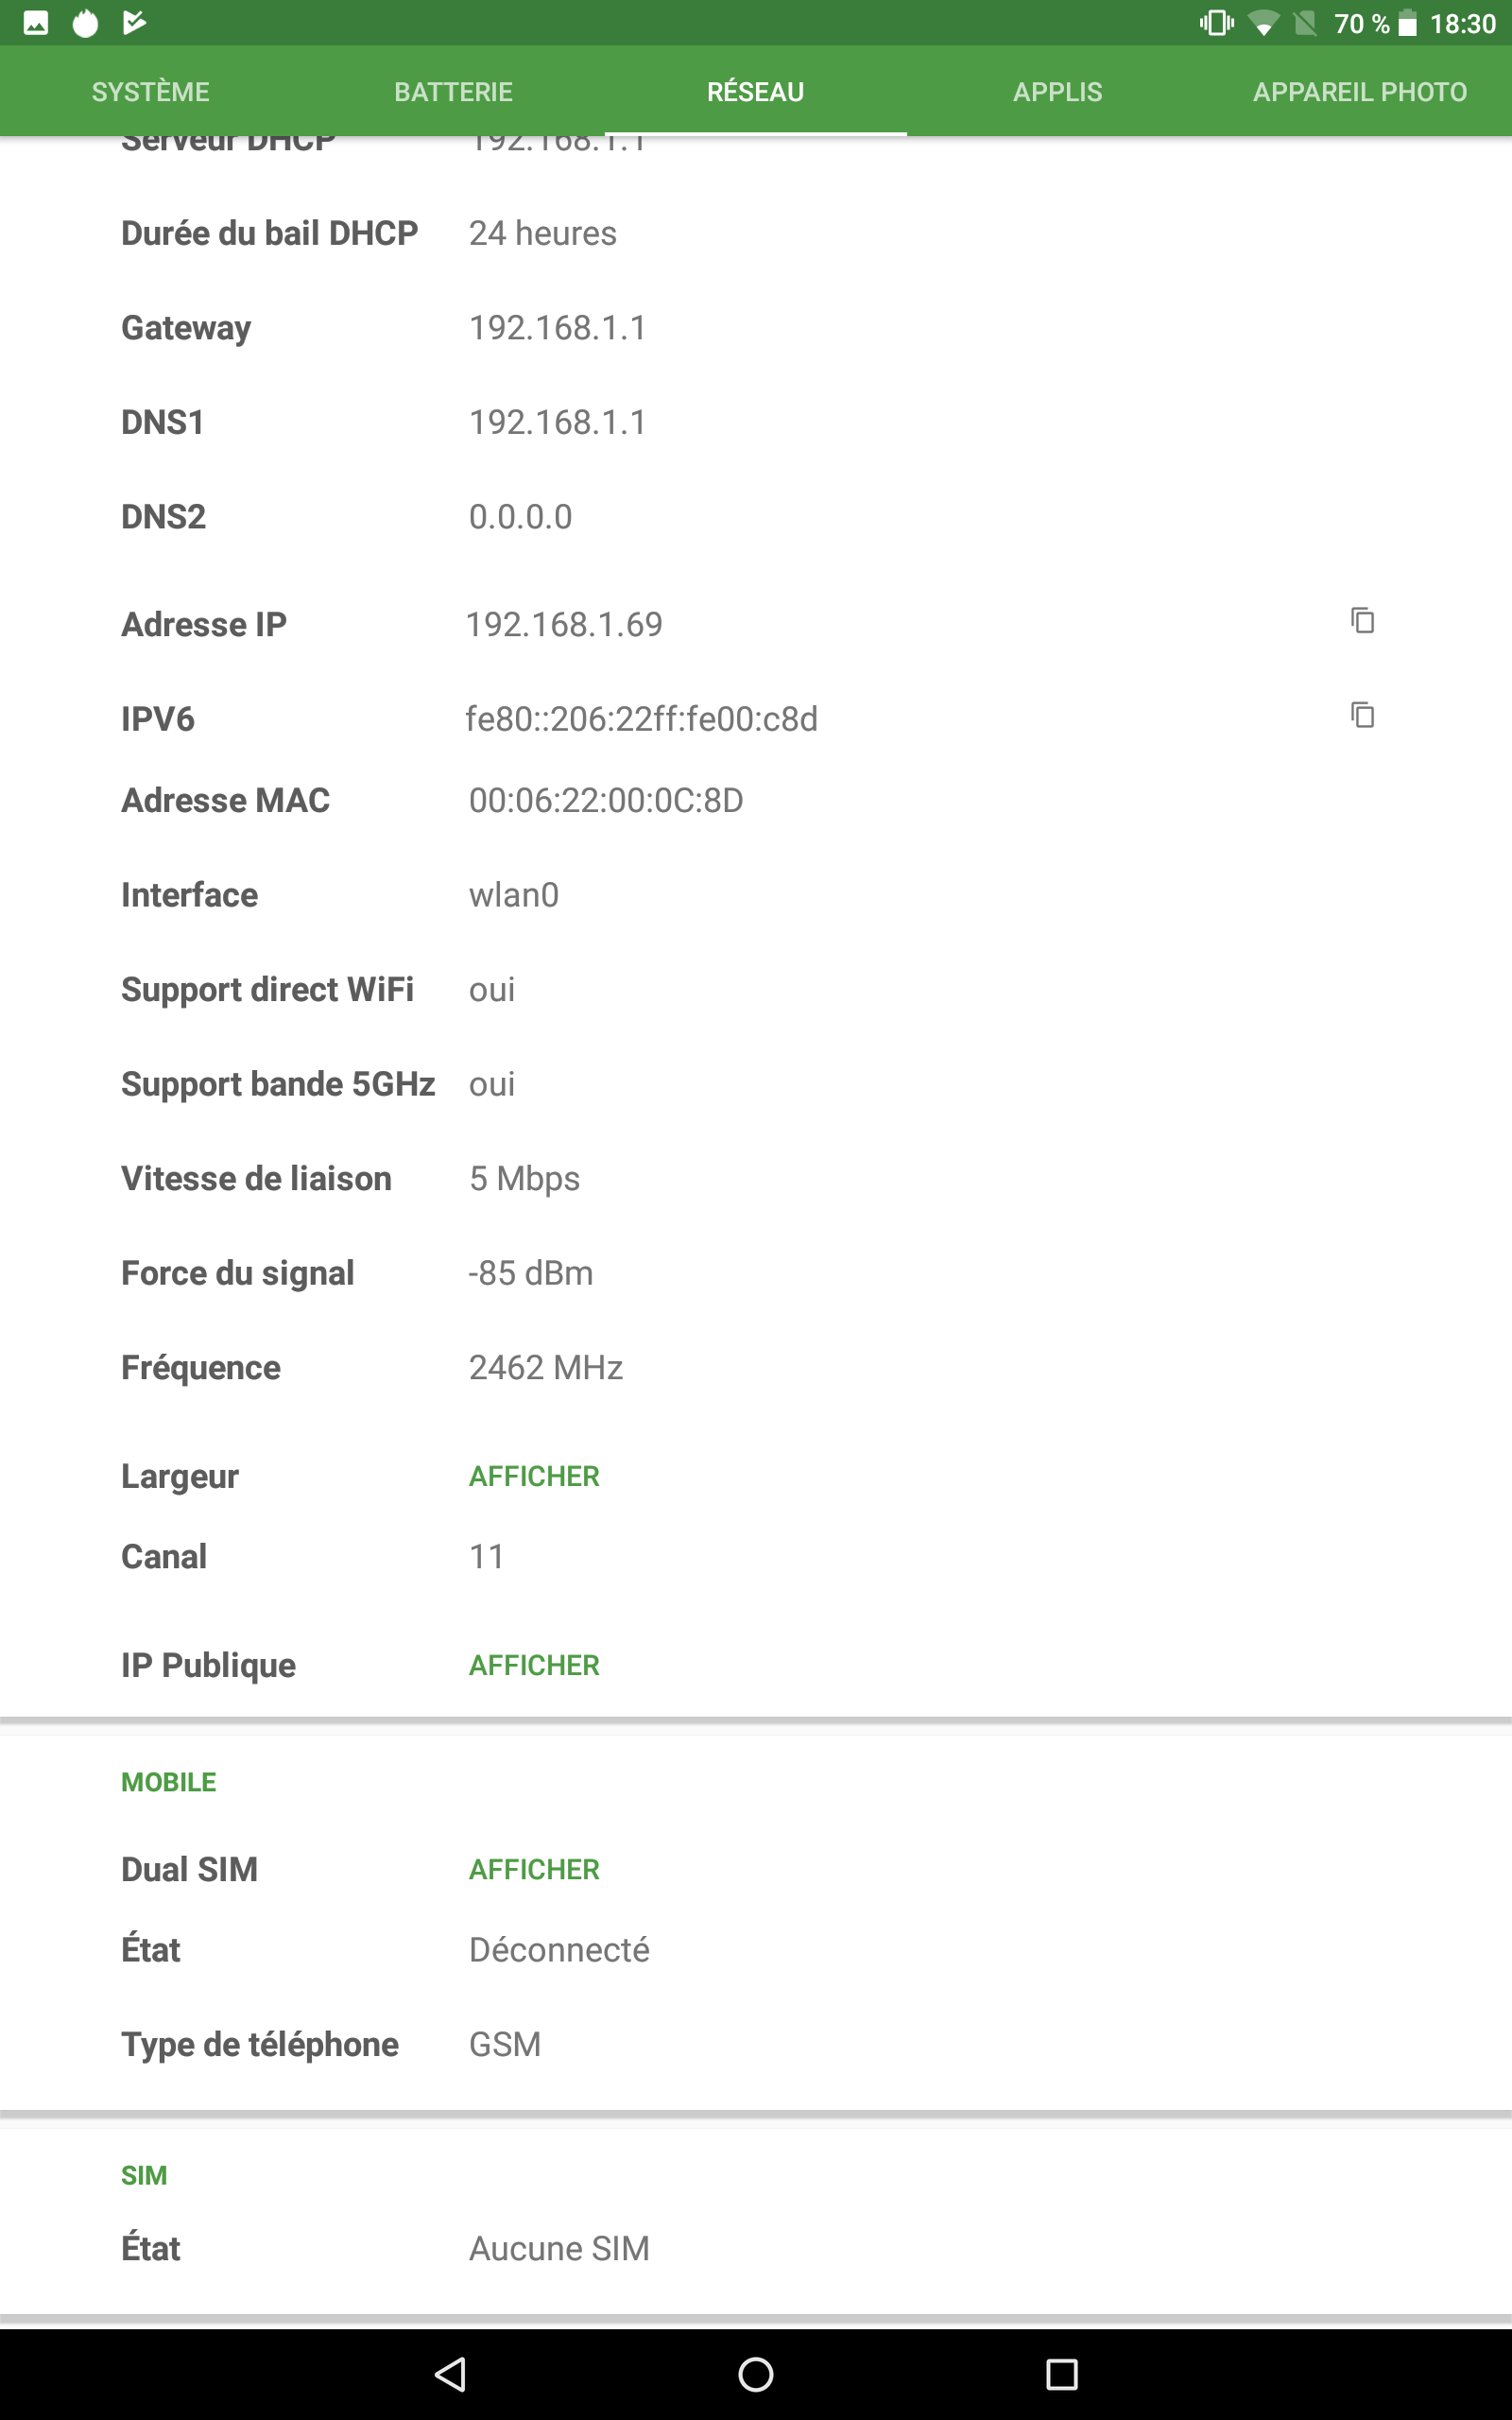Image resolution: width=1512 pixels, height=2420 pixels.
Task: Copy the IPV6 address icon
Action: [1362, 715]
